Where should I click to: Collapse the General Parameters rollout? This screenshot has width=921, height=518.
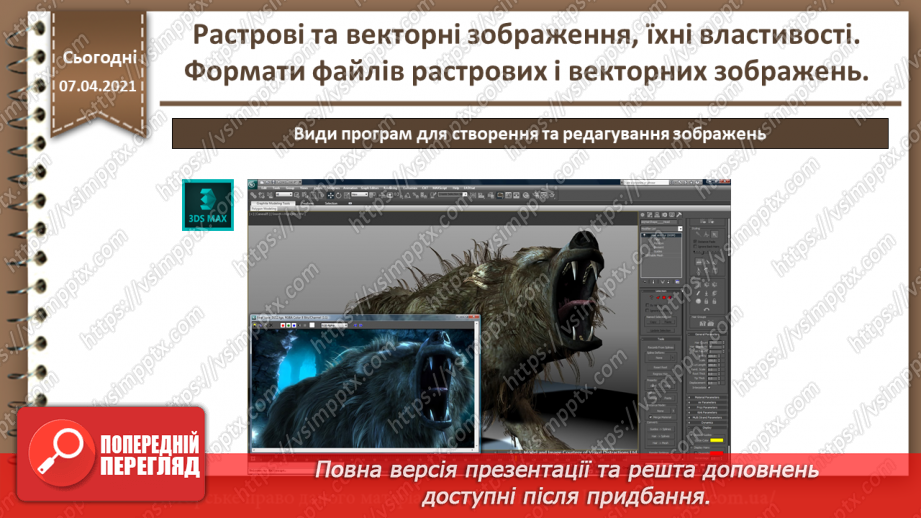click(x=707, y=334)
